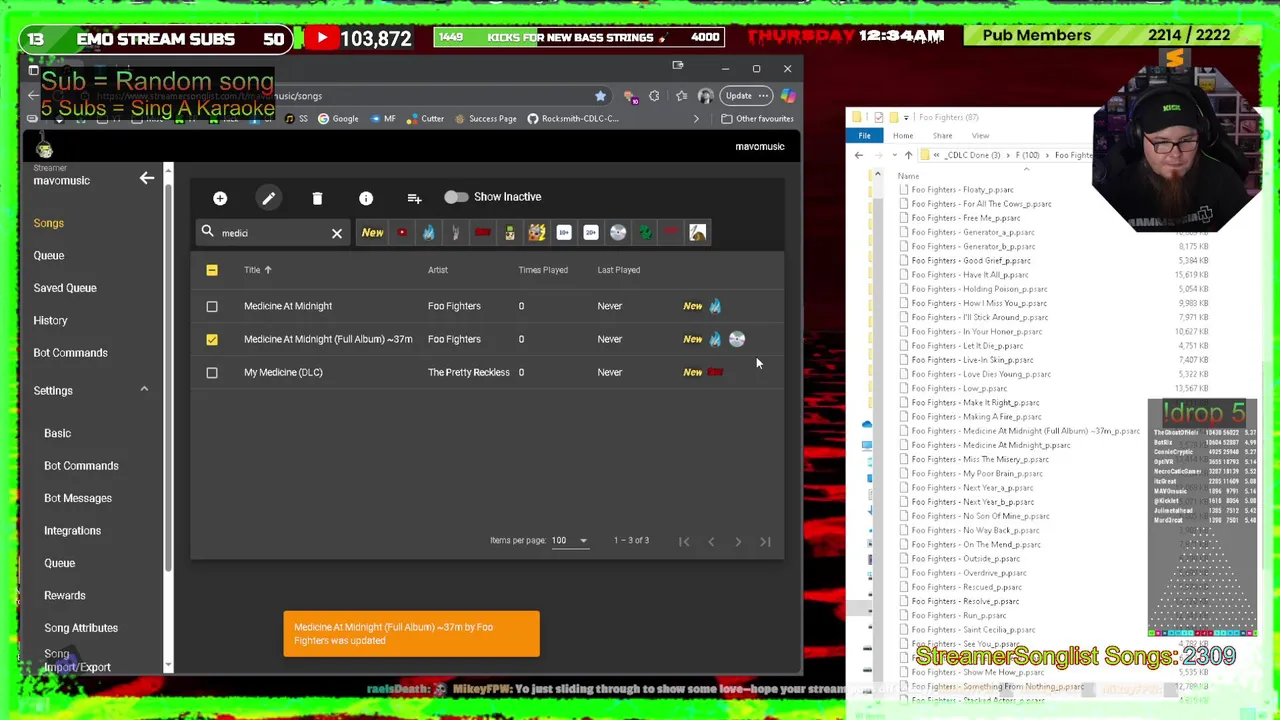This screenshot has height=720, width=1280.
Task: Filter by the yellow New attribute
Action: point(372,233)
